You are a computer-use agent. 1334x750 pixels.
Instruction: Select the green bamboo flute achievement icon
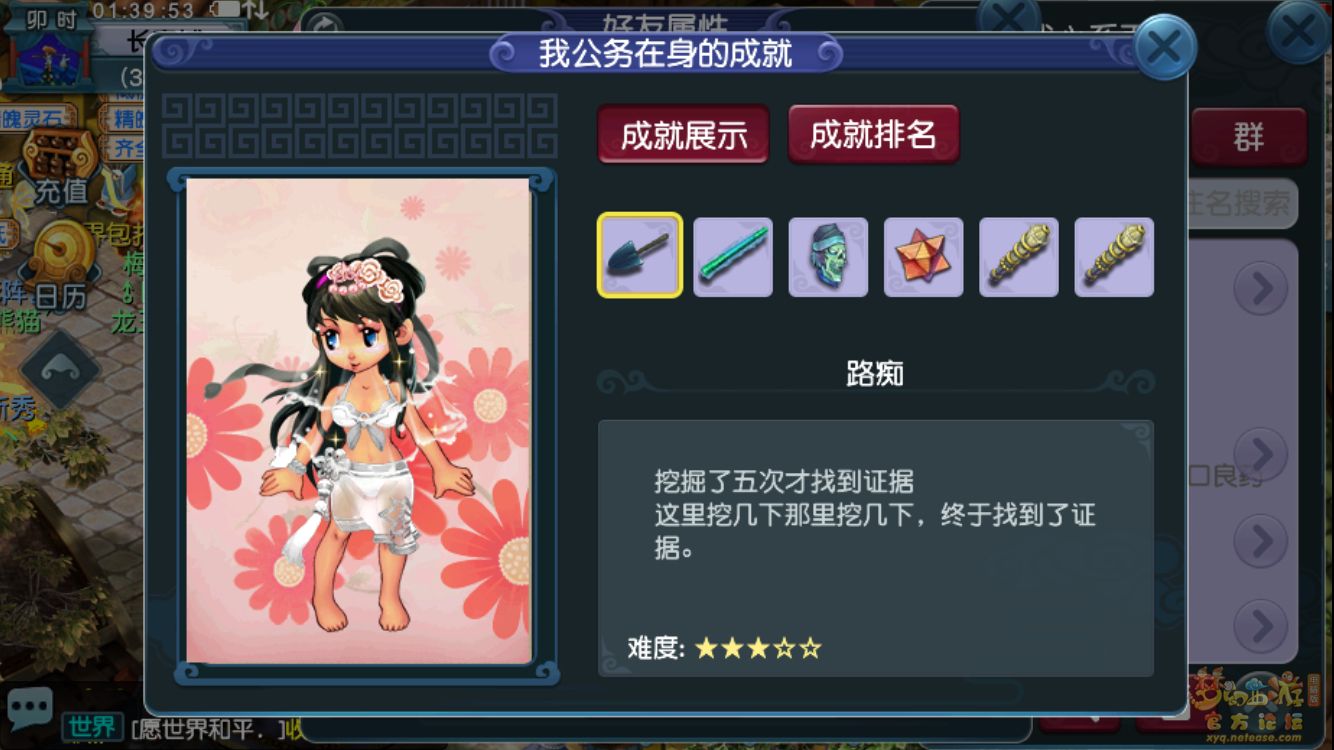point(733,257)
